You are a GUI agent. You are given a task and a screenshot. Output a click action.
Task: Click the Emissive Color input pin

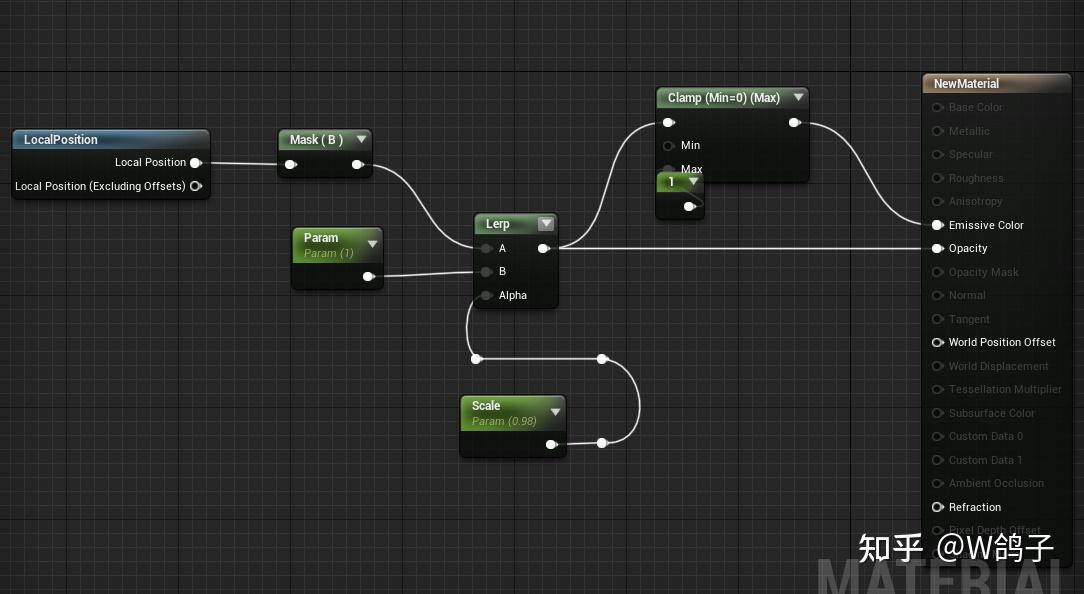pos(937,225)
